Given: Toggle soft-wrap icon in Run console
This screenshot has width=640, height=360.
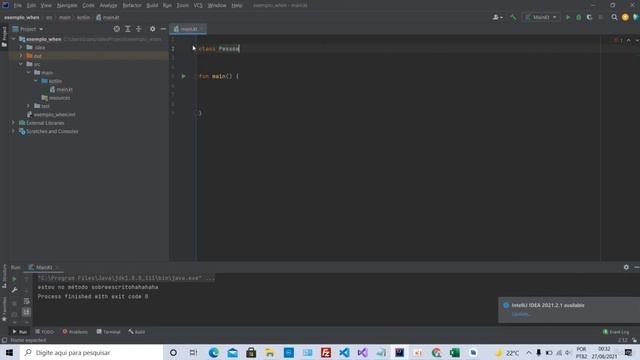Looking at the screenshot, I should click(27, 301).
